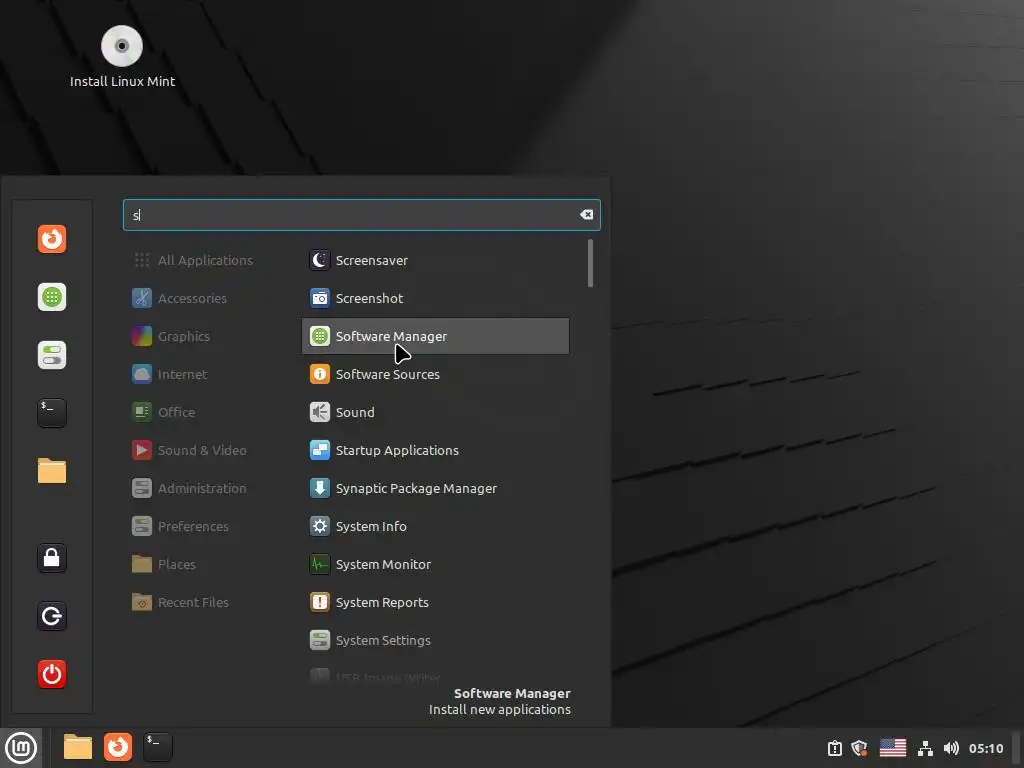The width and height of the screenshot is (1024, 768).
Task: Click the application list scrollbar
Action: click(x=590, y=263)
